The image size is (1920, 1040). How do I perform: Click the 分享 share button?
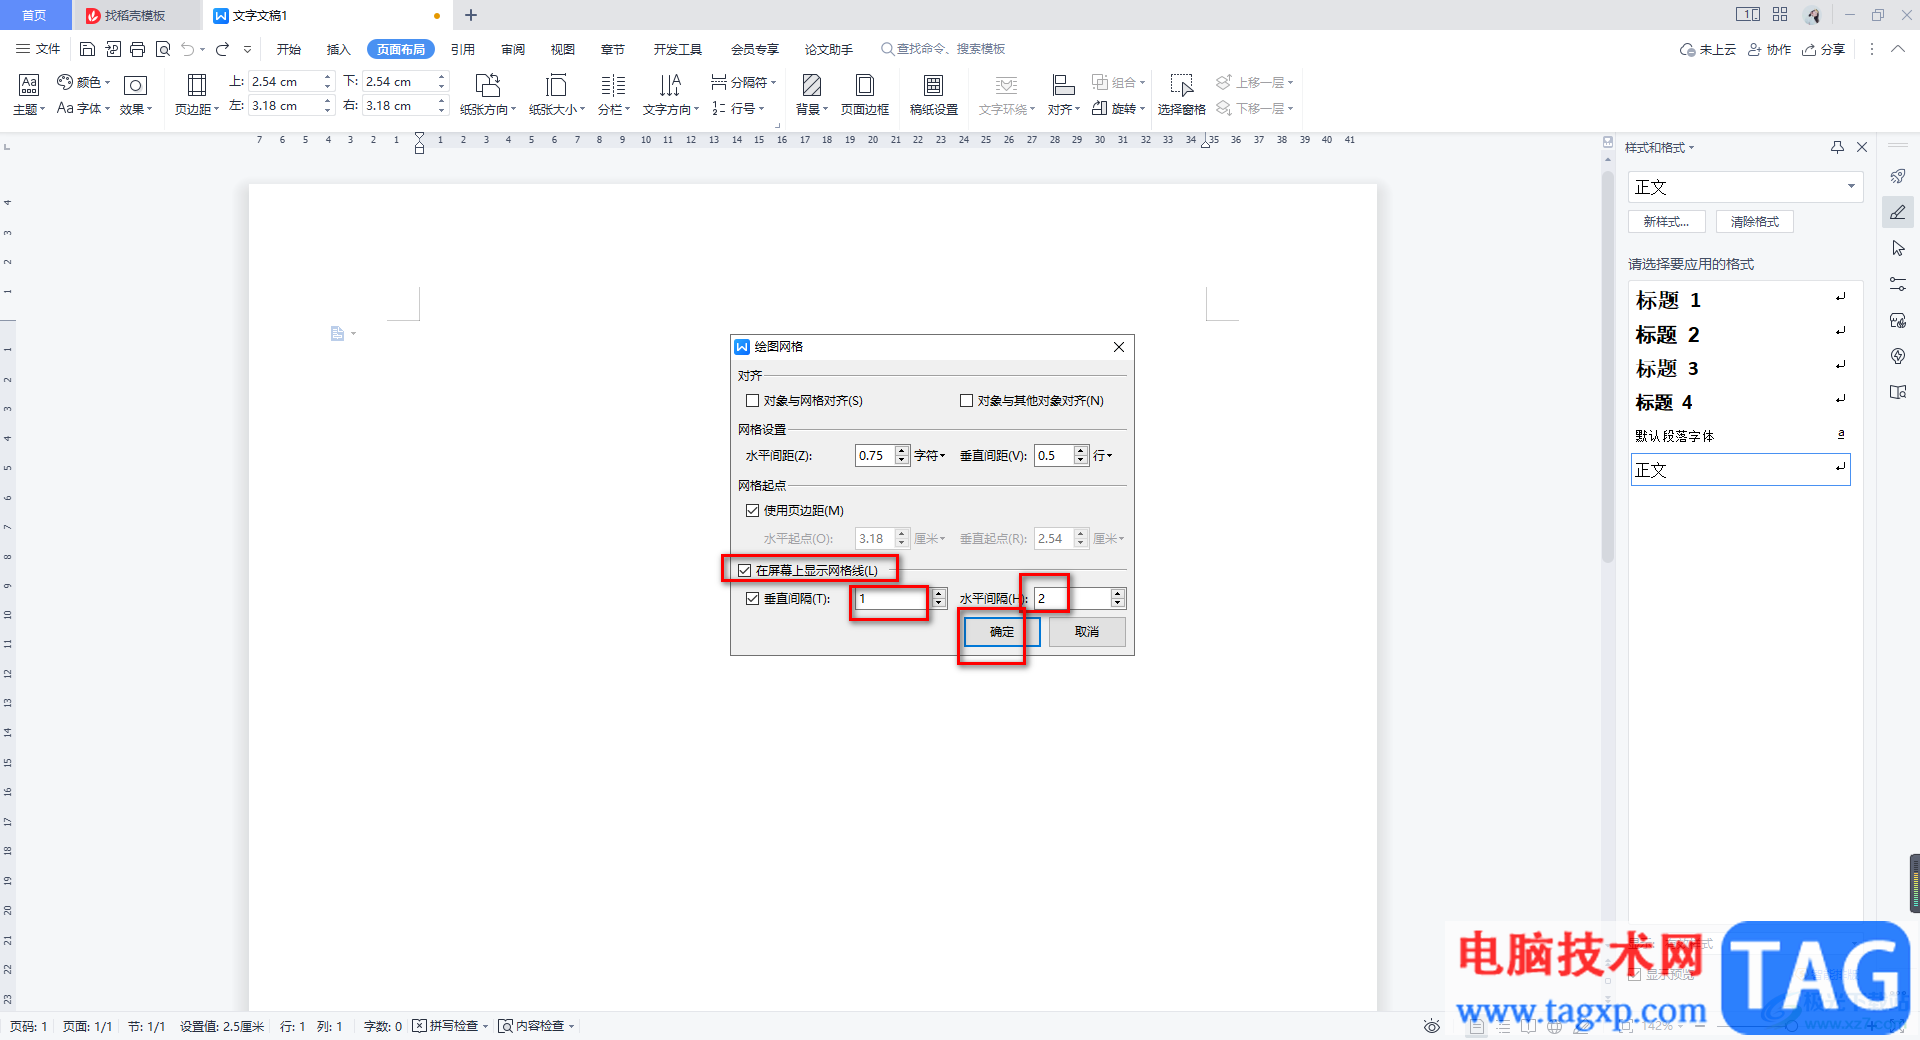[1823, 49]
